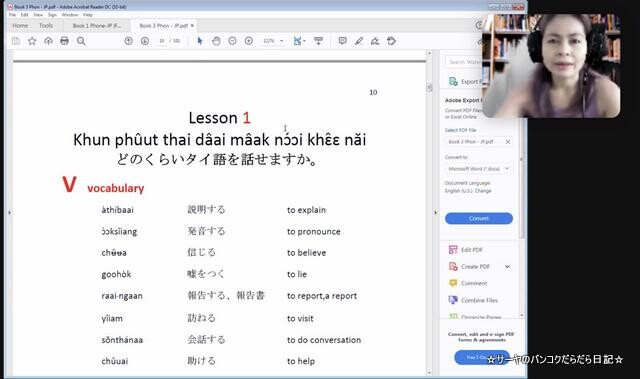Click the document scrollbar up arrow
Image resolution: width=640 pixels, height=379 pixels.
pos(429,53)
